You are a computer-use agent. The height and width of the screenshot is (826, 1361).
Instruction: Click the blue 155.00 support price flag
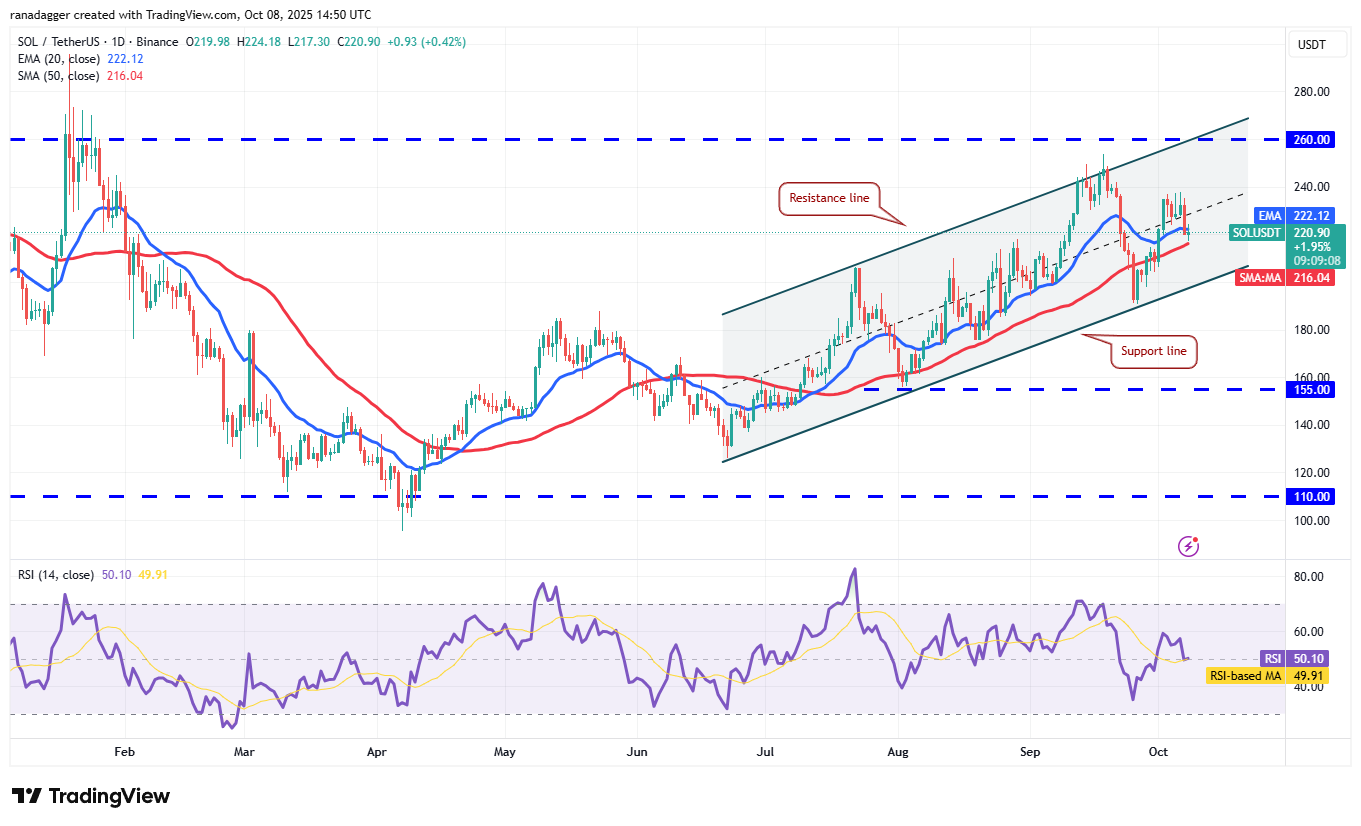1310,390
